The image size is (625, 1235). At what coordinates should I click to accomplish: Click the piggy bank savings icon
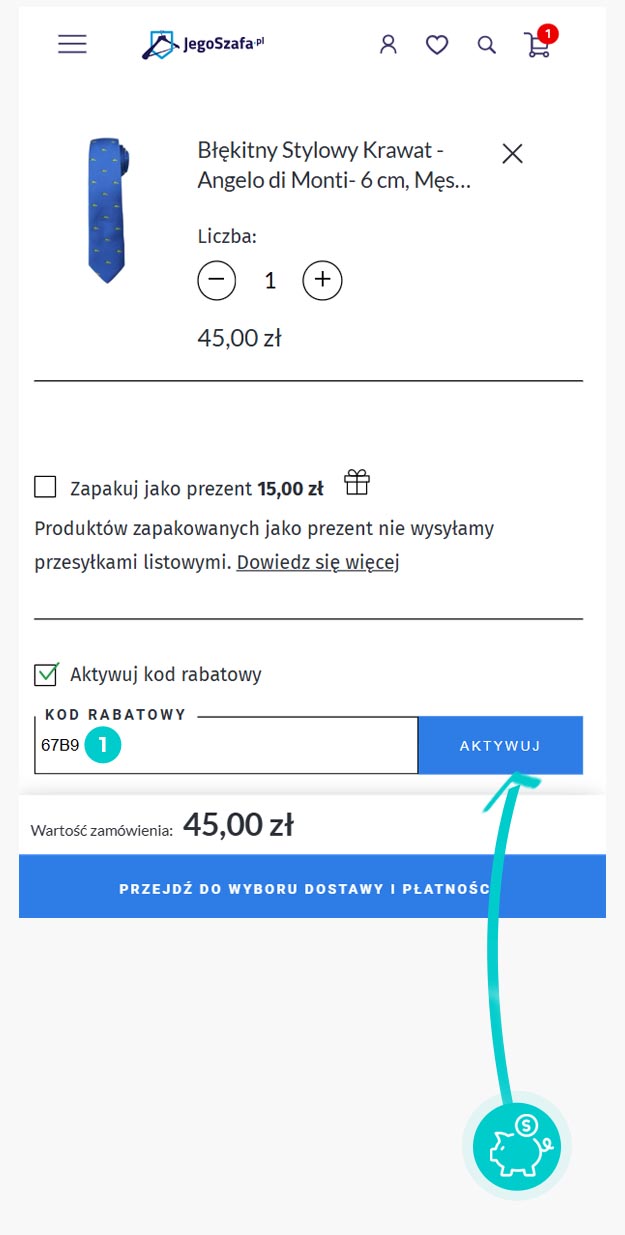(x=516, y=1146)
